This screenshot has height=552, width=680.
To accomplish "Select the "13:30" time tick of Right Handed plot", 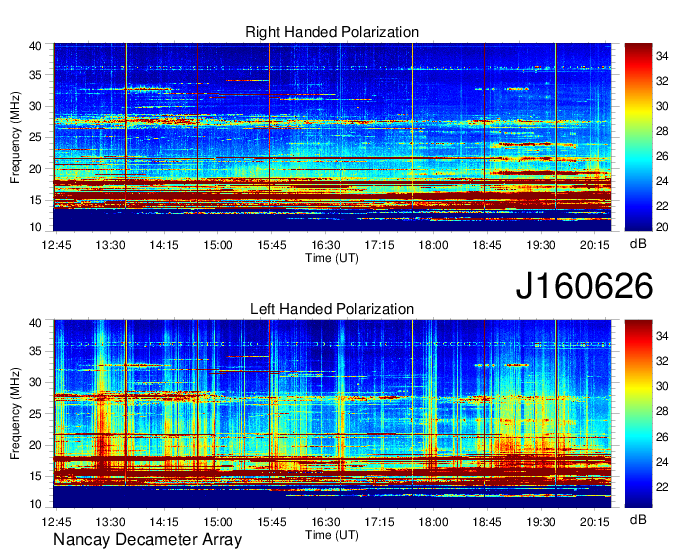I will [x=110, y=245].
